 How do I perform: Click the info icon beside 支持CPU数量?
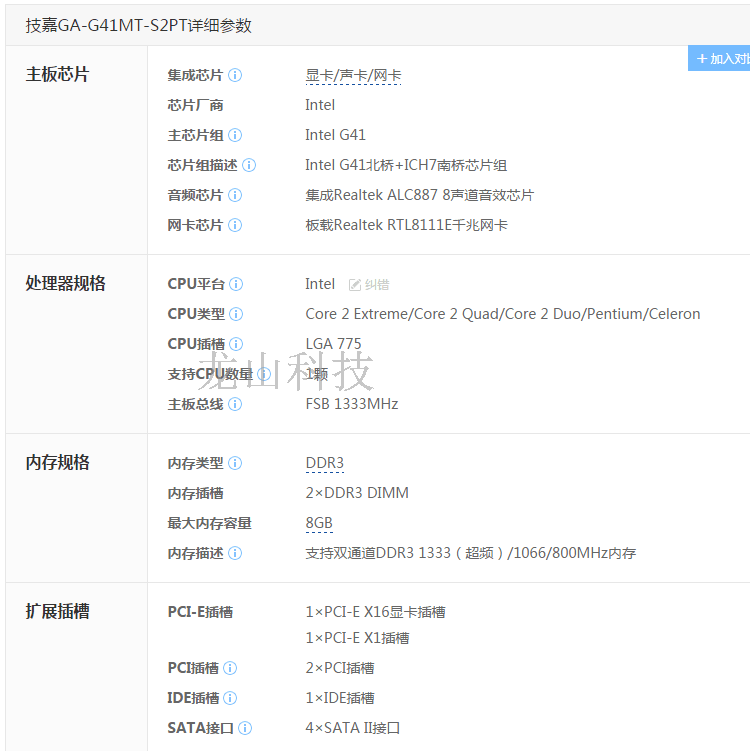(264, 374)
